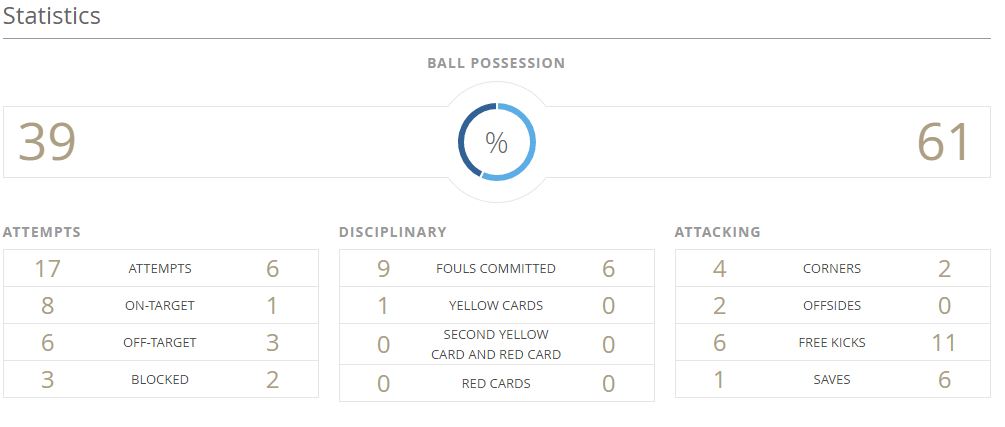This screenshot has width=1005, height=427.
Task: Click the 61 possession value
Action: [x=944, y=142]
